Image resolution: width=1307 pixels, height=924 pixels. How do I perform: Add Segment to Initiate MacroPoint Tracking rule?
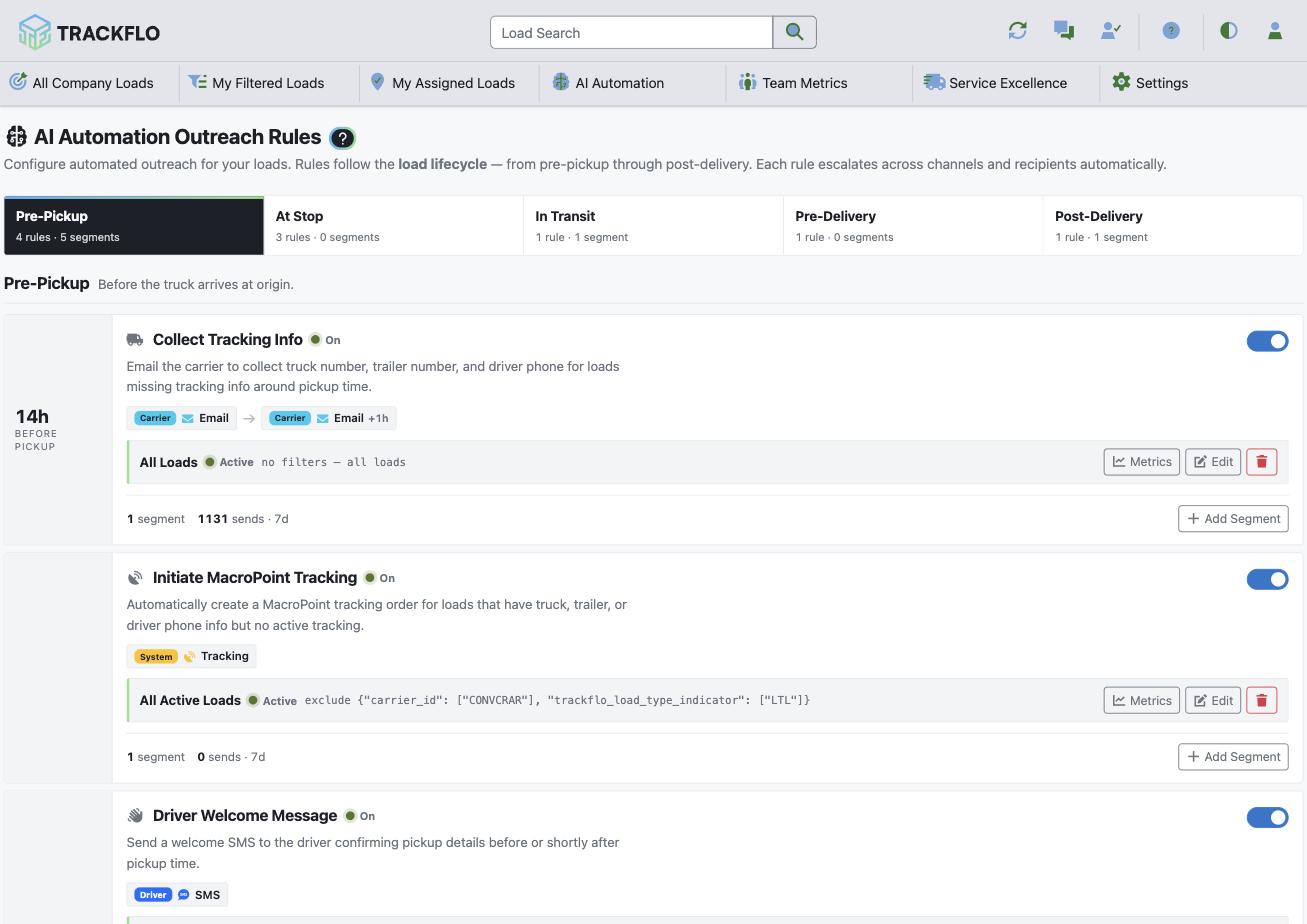pos(1233,757)
